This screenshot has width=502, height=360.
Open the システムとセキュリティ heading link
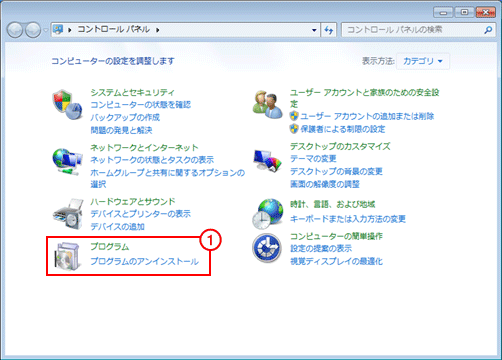(x=133, y=93)
